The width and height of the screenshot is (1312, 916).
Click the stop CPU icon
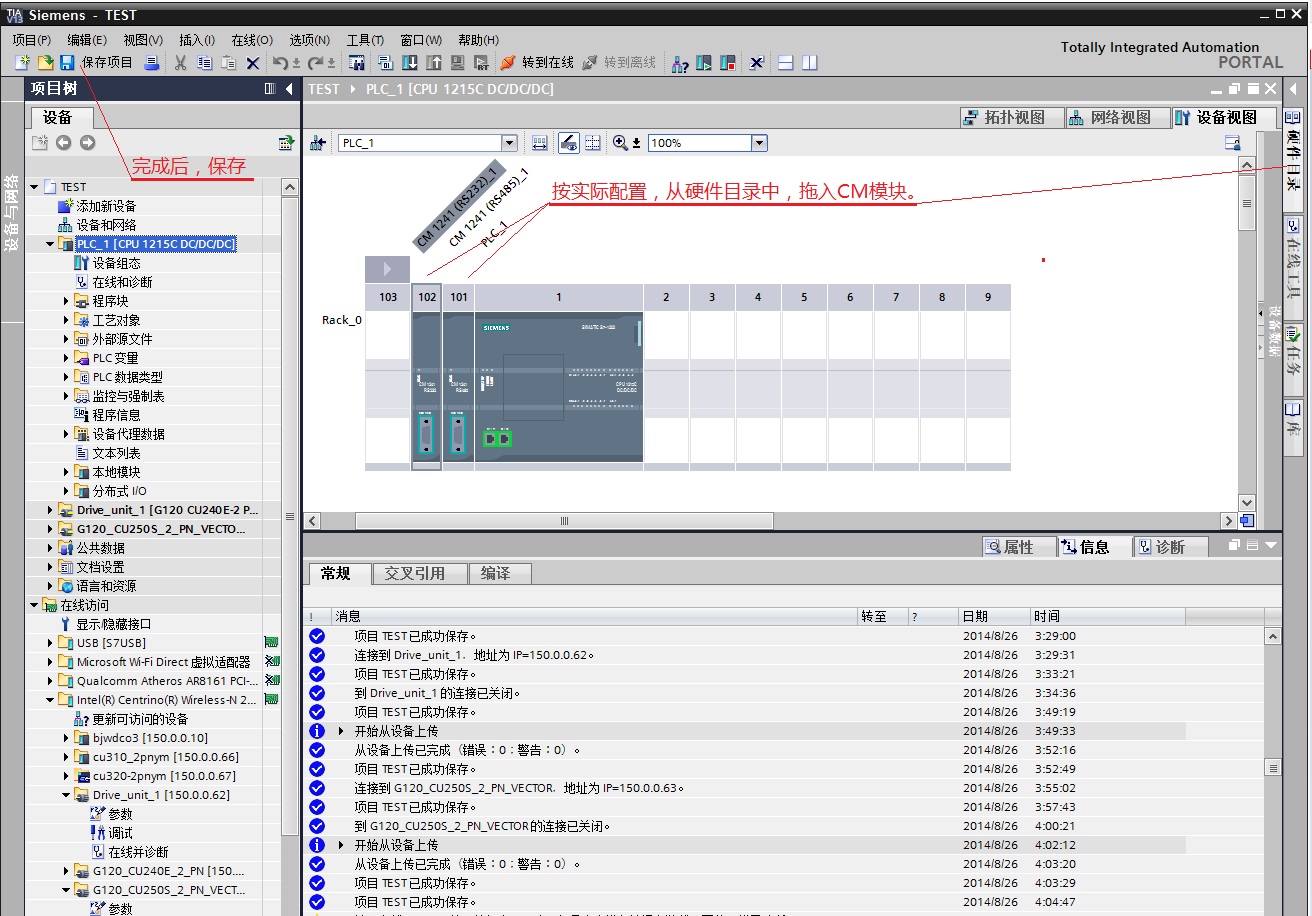click(x=728, y=63)
